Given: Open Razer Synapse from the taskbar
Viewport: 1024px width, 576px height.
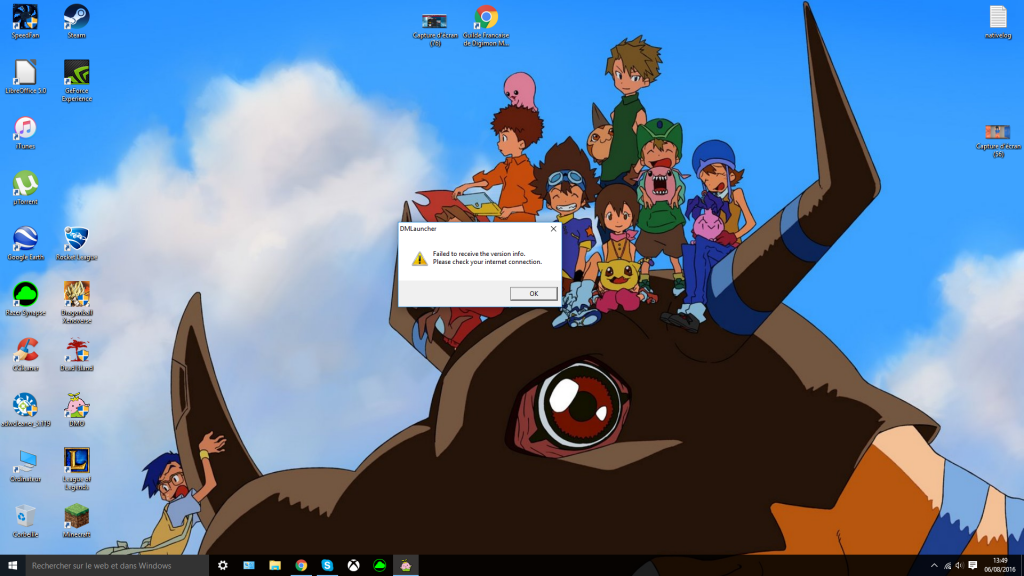Looking at the screenshot, I should pos(379,566).
